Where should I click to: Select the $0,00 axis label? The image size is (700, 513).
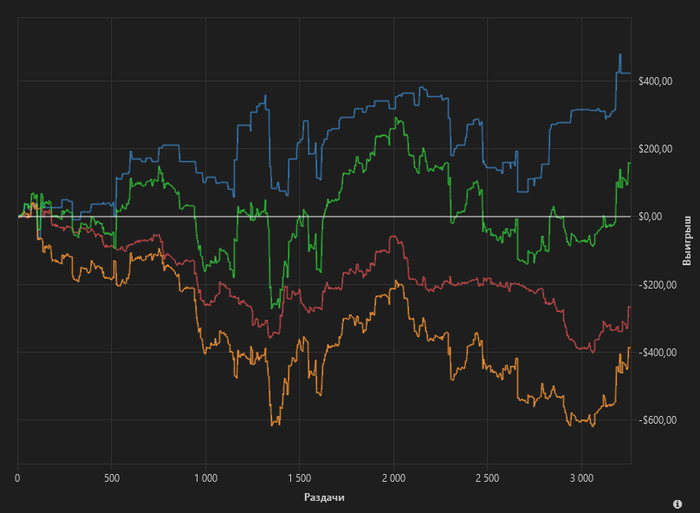coord(650,217)
